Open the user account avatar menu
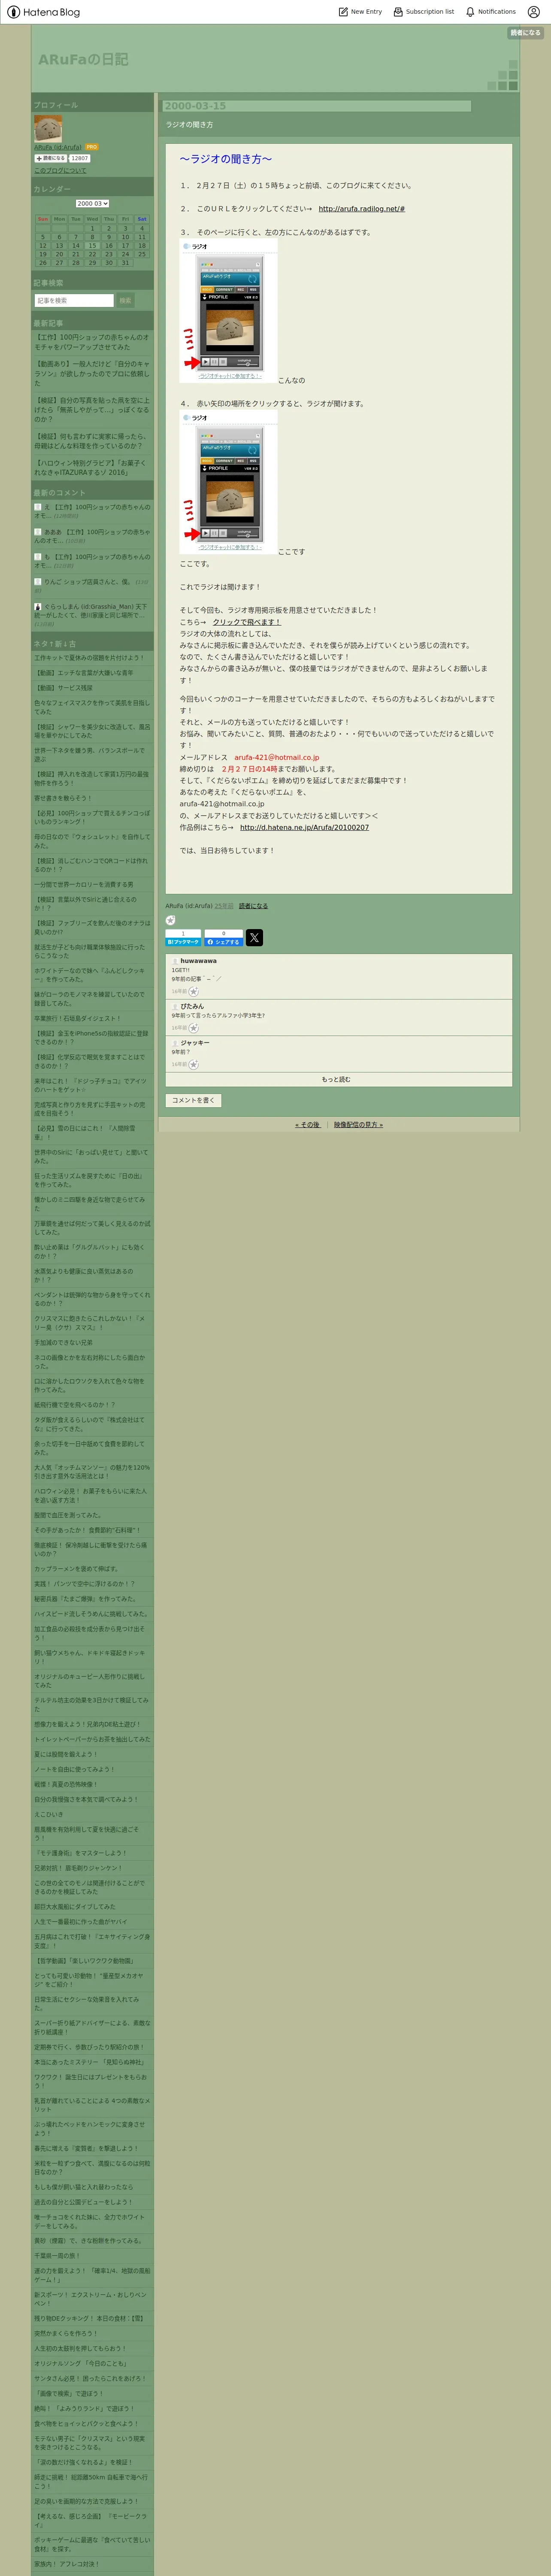 coord(533,12)
